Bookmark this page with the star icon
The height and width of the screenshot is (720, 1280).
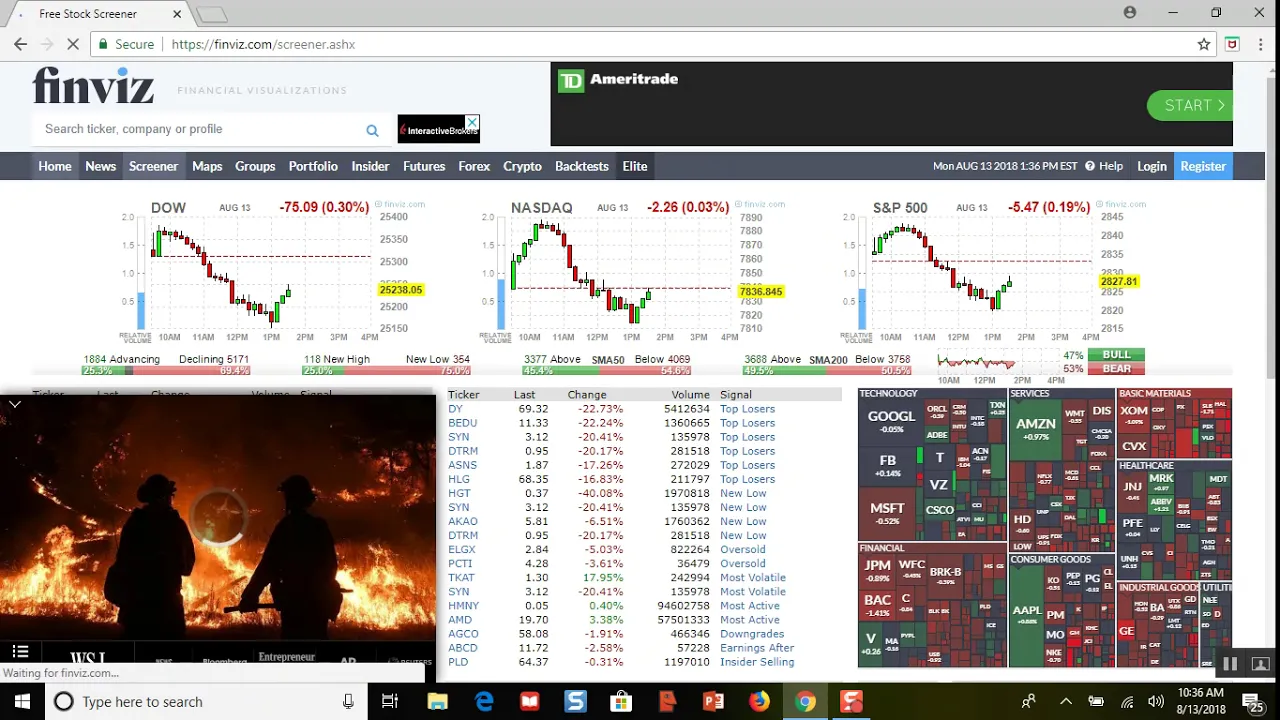pos(1204,44)
